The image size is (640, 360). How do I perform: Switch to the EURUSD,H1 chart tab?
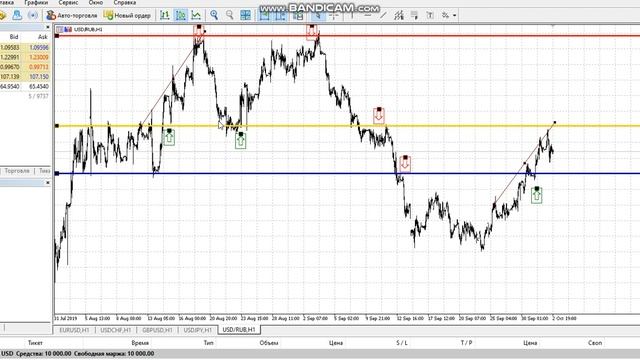point(74,330)
